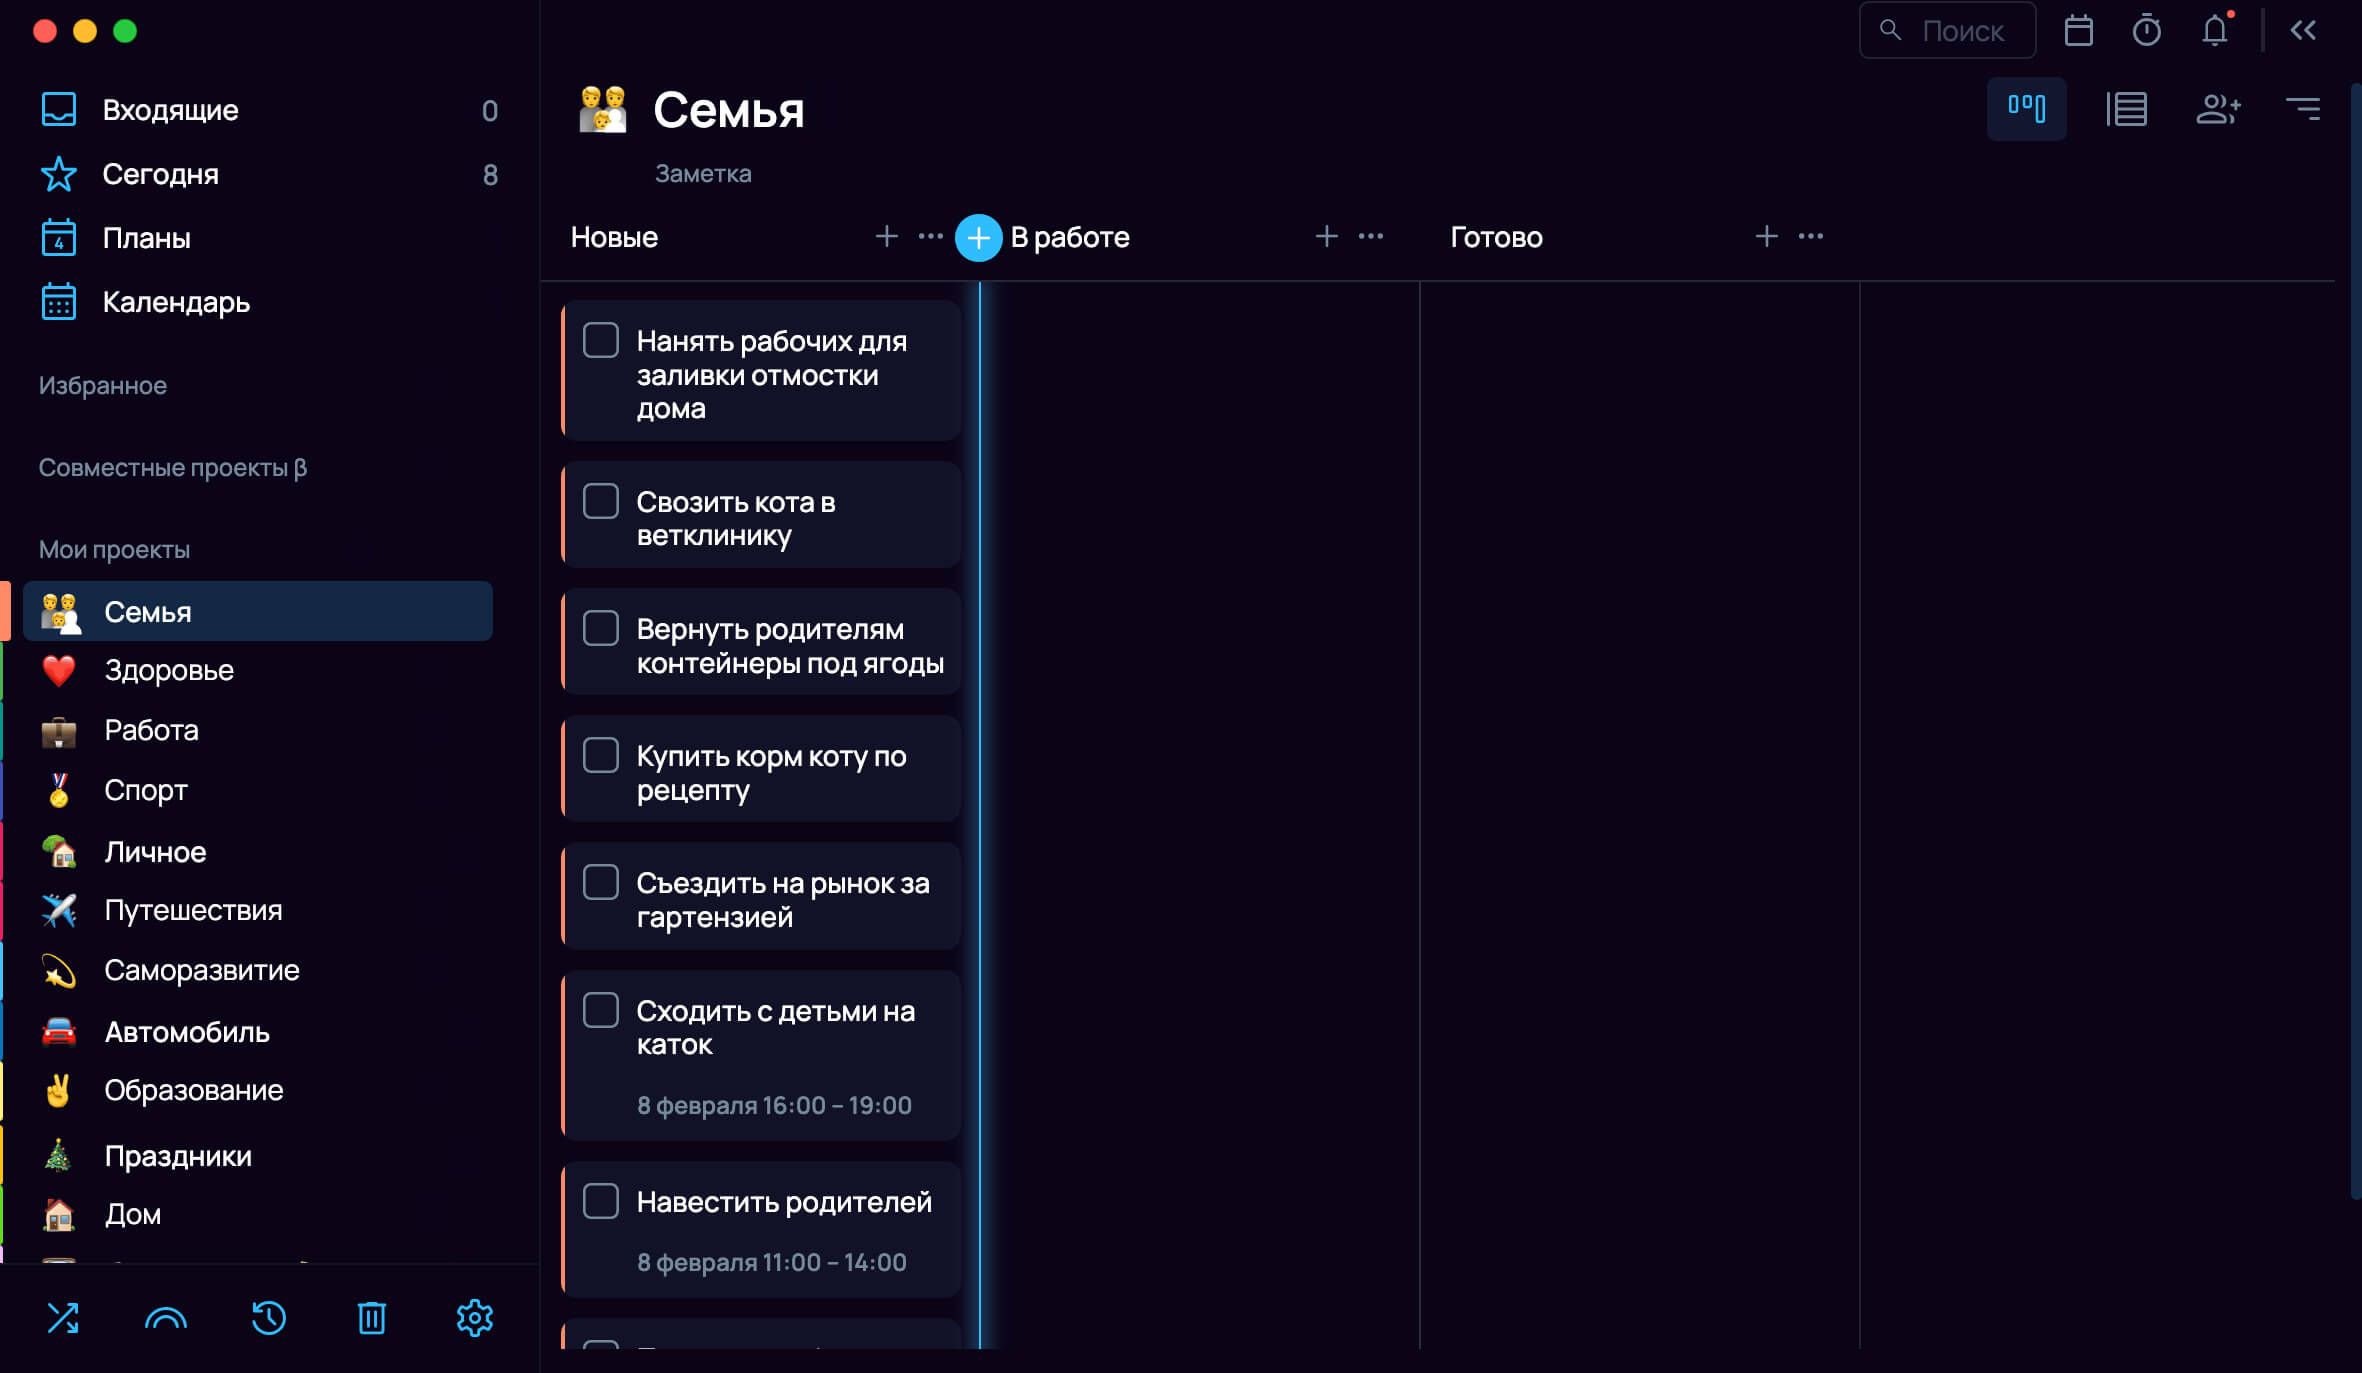Screen dimensions: 2362x1373
Task: Open the trash bin icon
Action: point(372,1318)
